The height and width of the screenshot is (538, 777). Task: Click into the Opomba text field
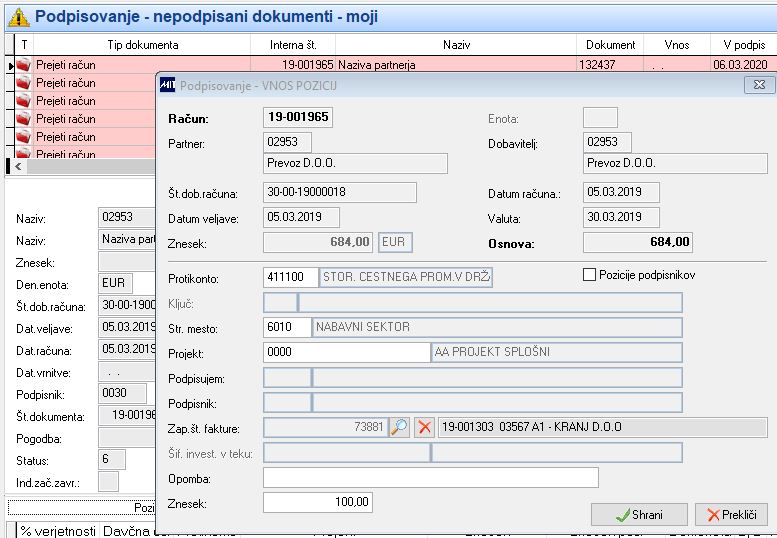point(431,478)
